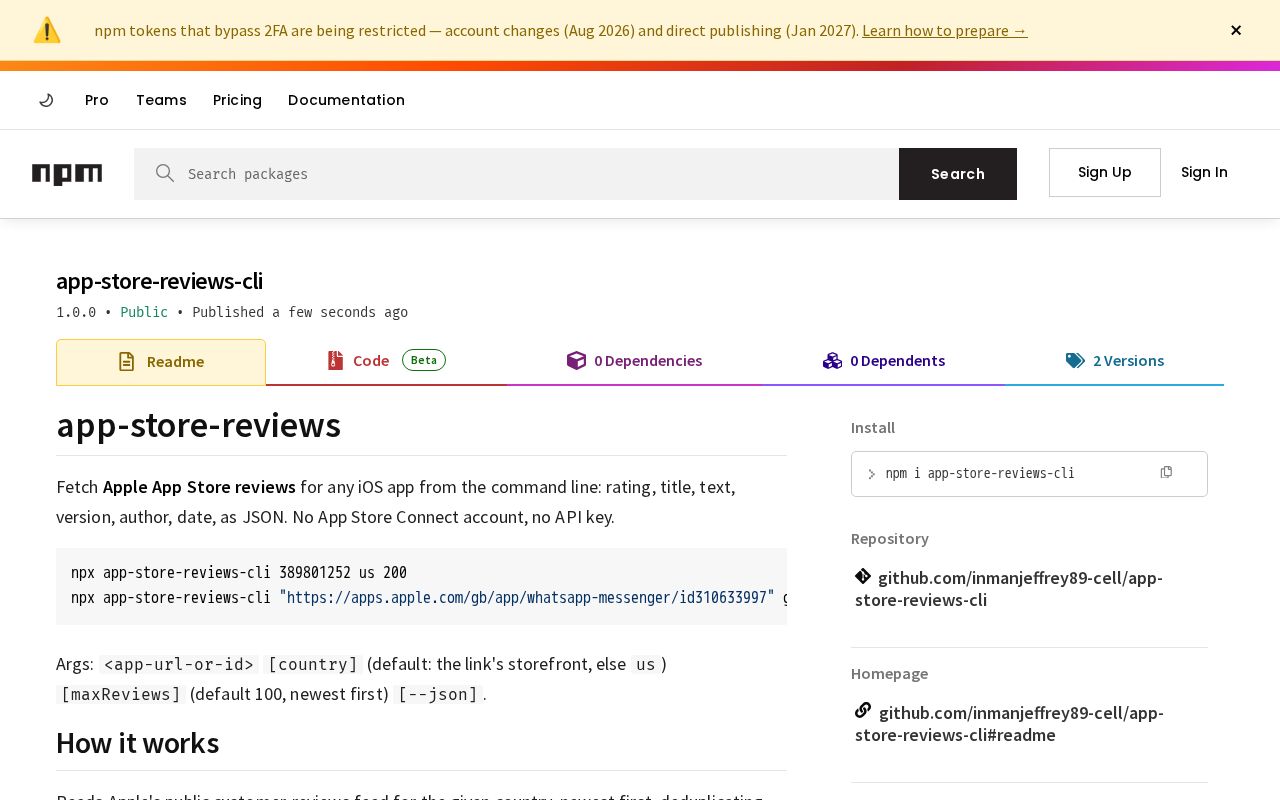This screenshot has height=800, width=1280.
Task: Click the Sign In link
Action: point(1204,172)
